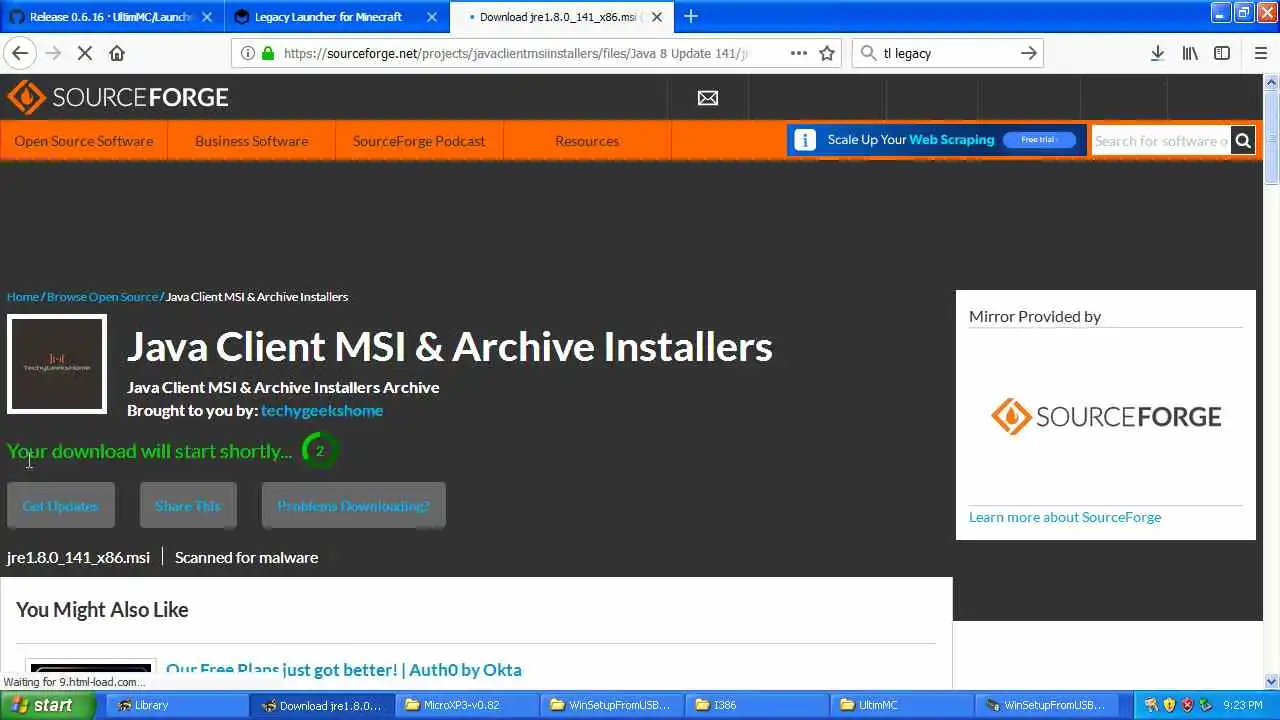Image resolution: width=1280 pixels, height=720 pixels.
Task: Click the Java Client project logo thumbnail
Action: pos(57,364)
